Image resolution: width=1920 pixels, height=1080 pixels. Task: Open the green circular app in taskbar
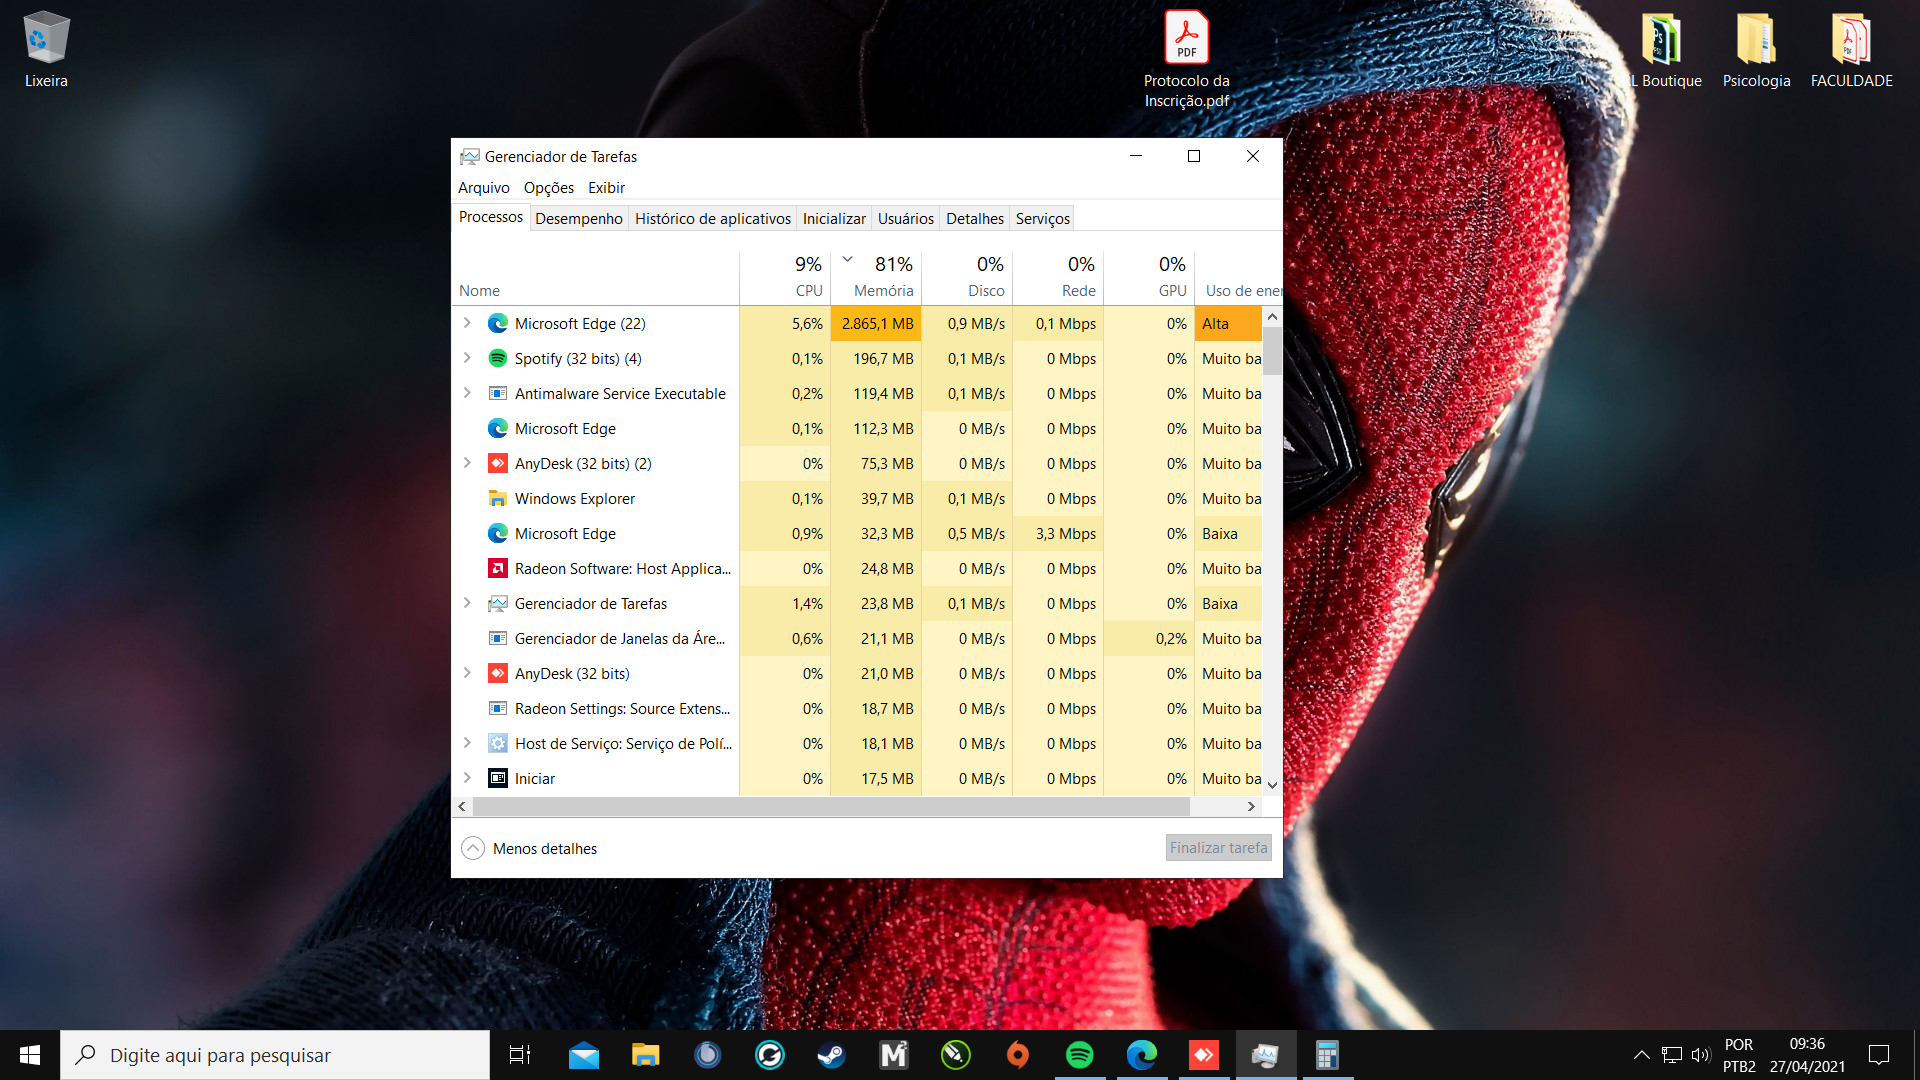pos(955,1055)
